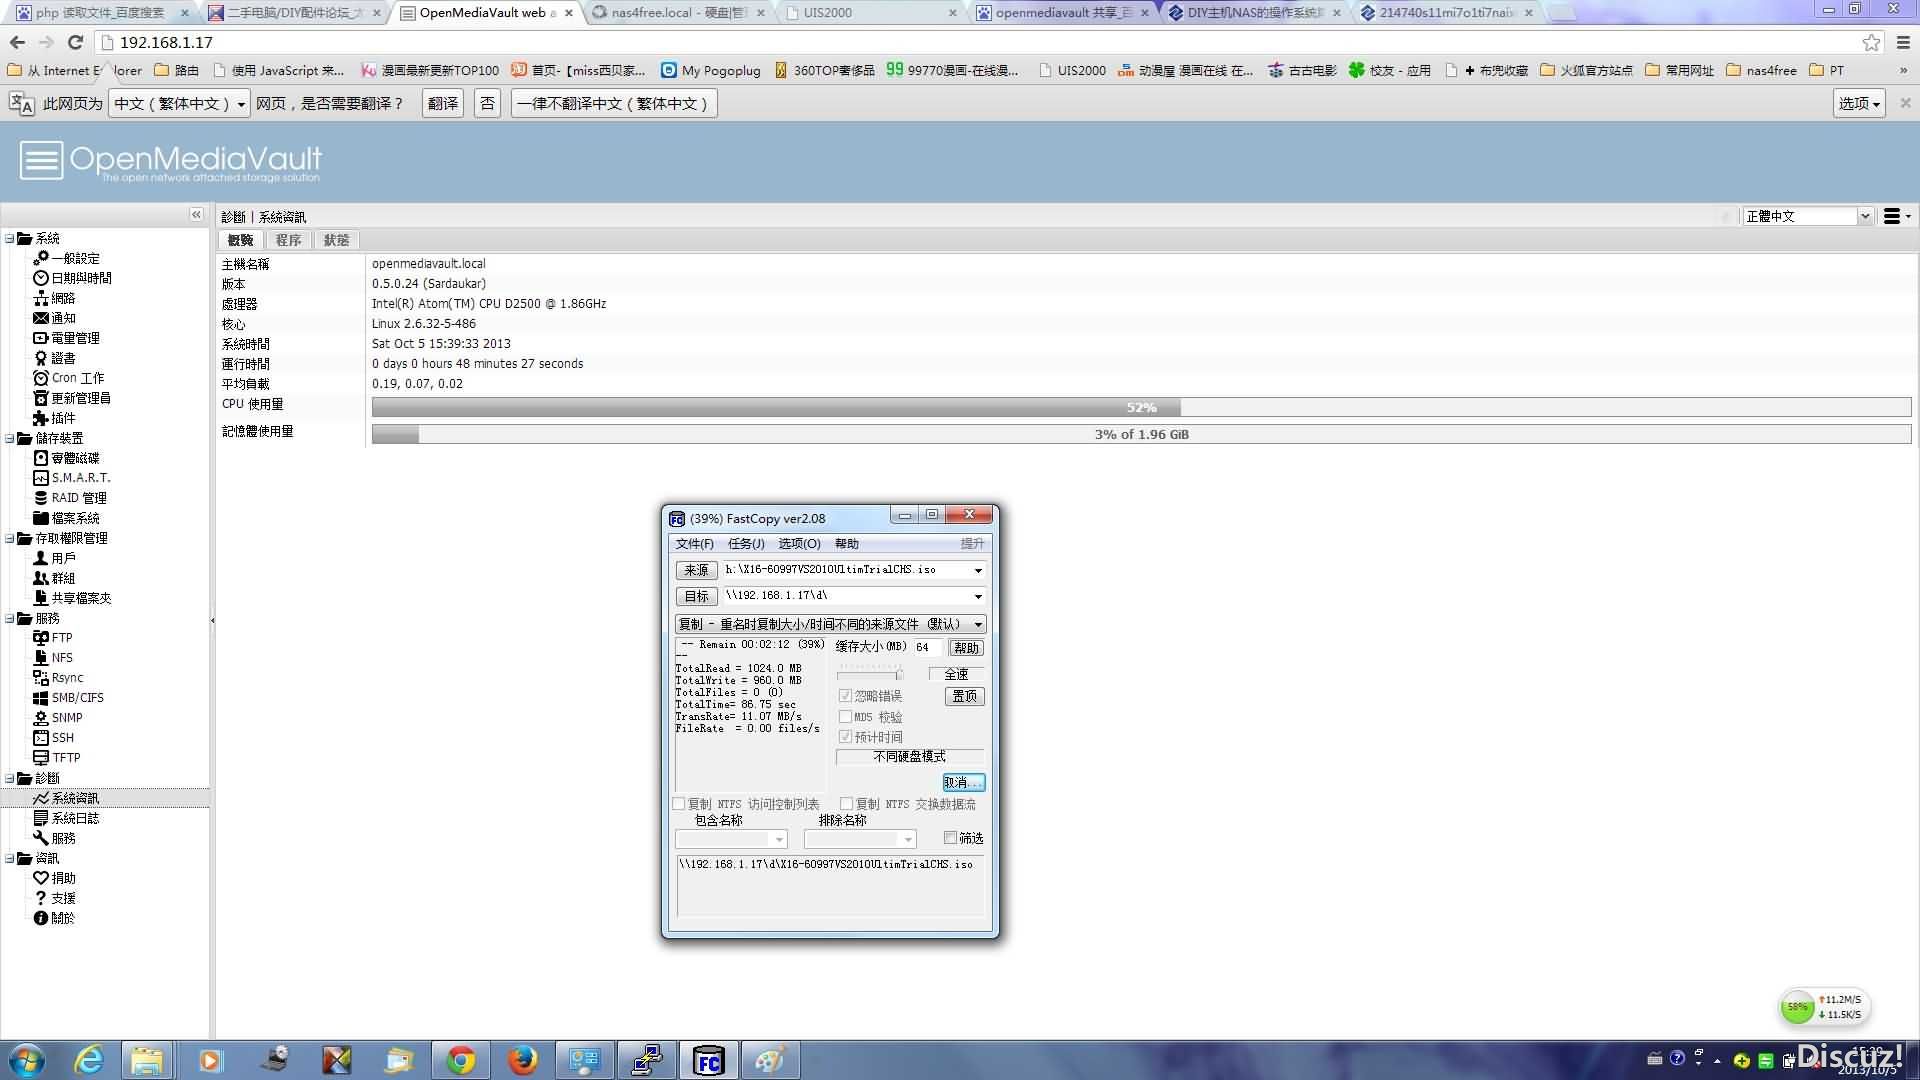The width and height of the screenshot is (1920, 1080).
Task: Open 共享檔案夾 shared folders item
Action: tap(72, 598)
